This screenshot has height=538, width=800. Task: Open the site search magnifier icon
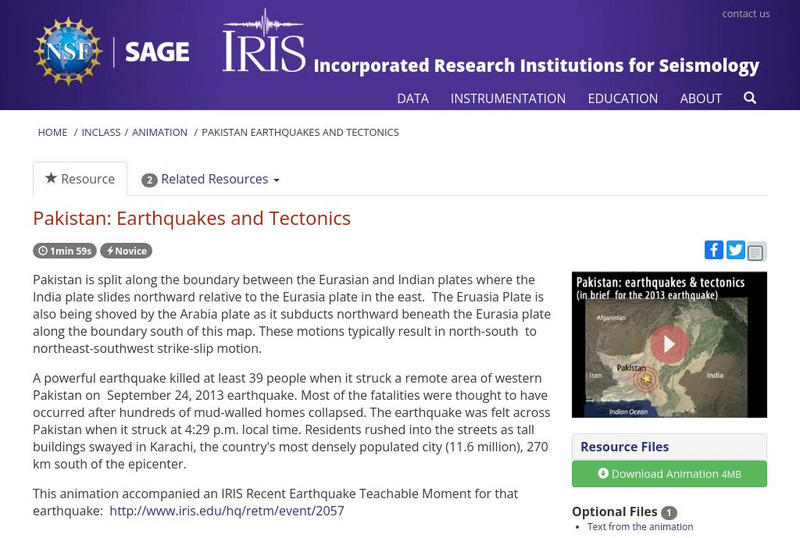pos(749,97)
